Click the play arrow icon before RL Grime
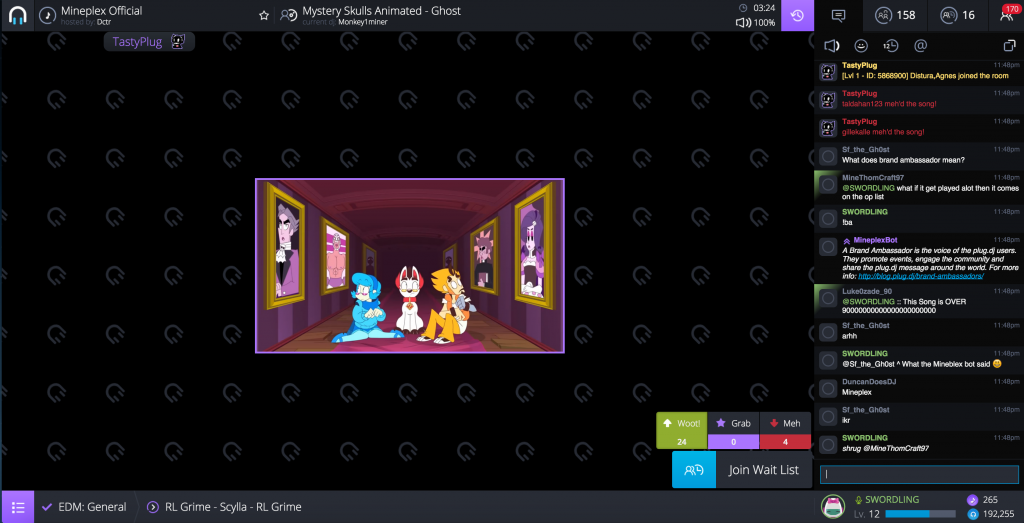The width and height of the screenshot is (1024, 523). [x=153, y=507]
